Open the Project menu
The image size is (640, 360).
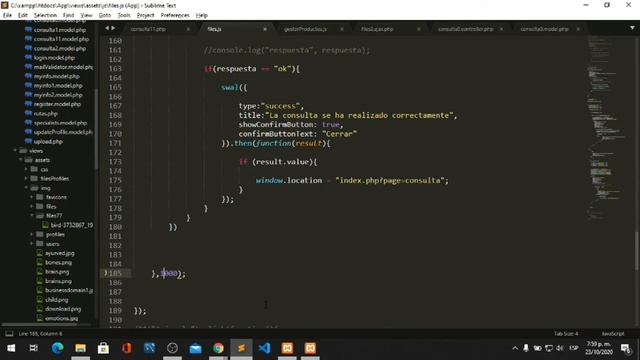tap(145, 15)
